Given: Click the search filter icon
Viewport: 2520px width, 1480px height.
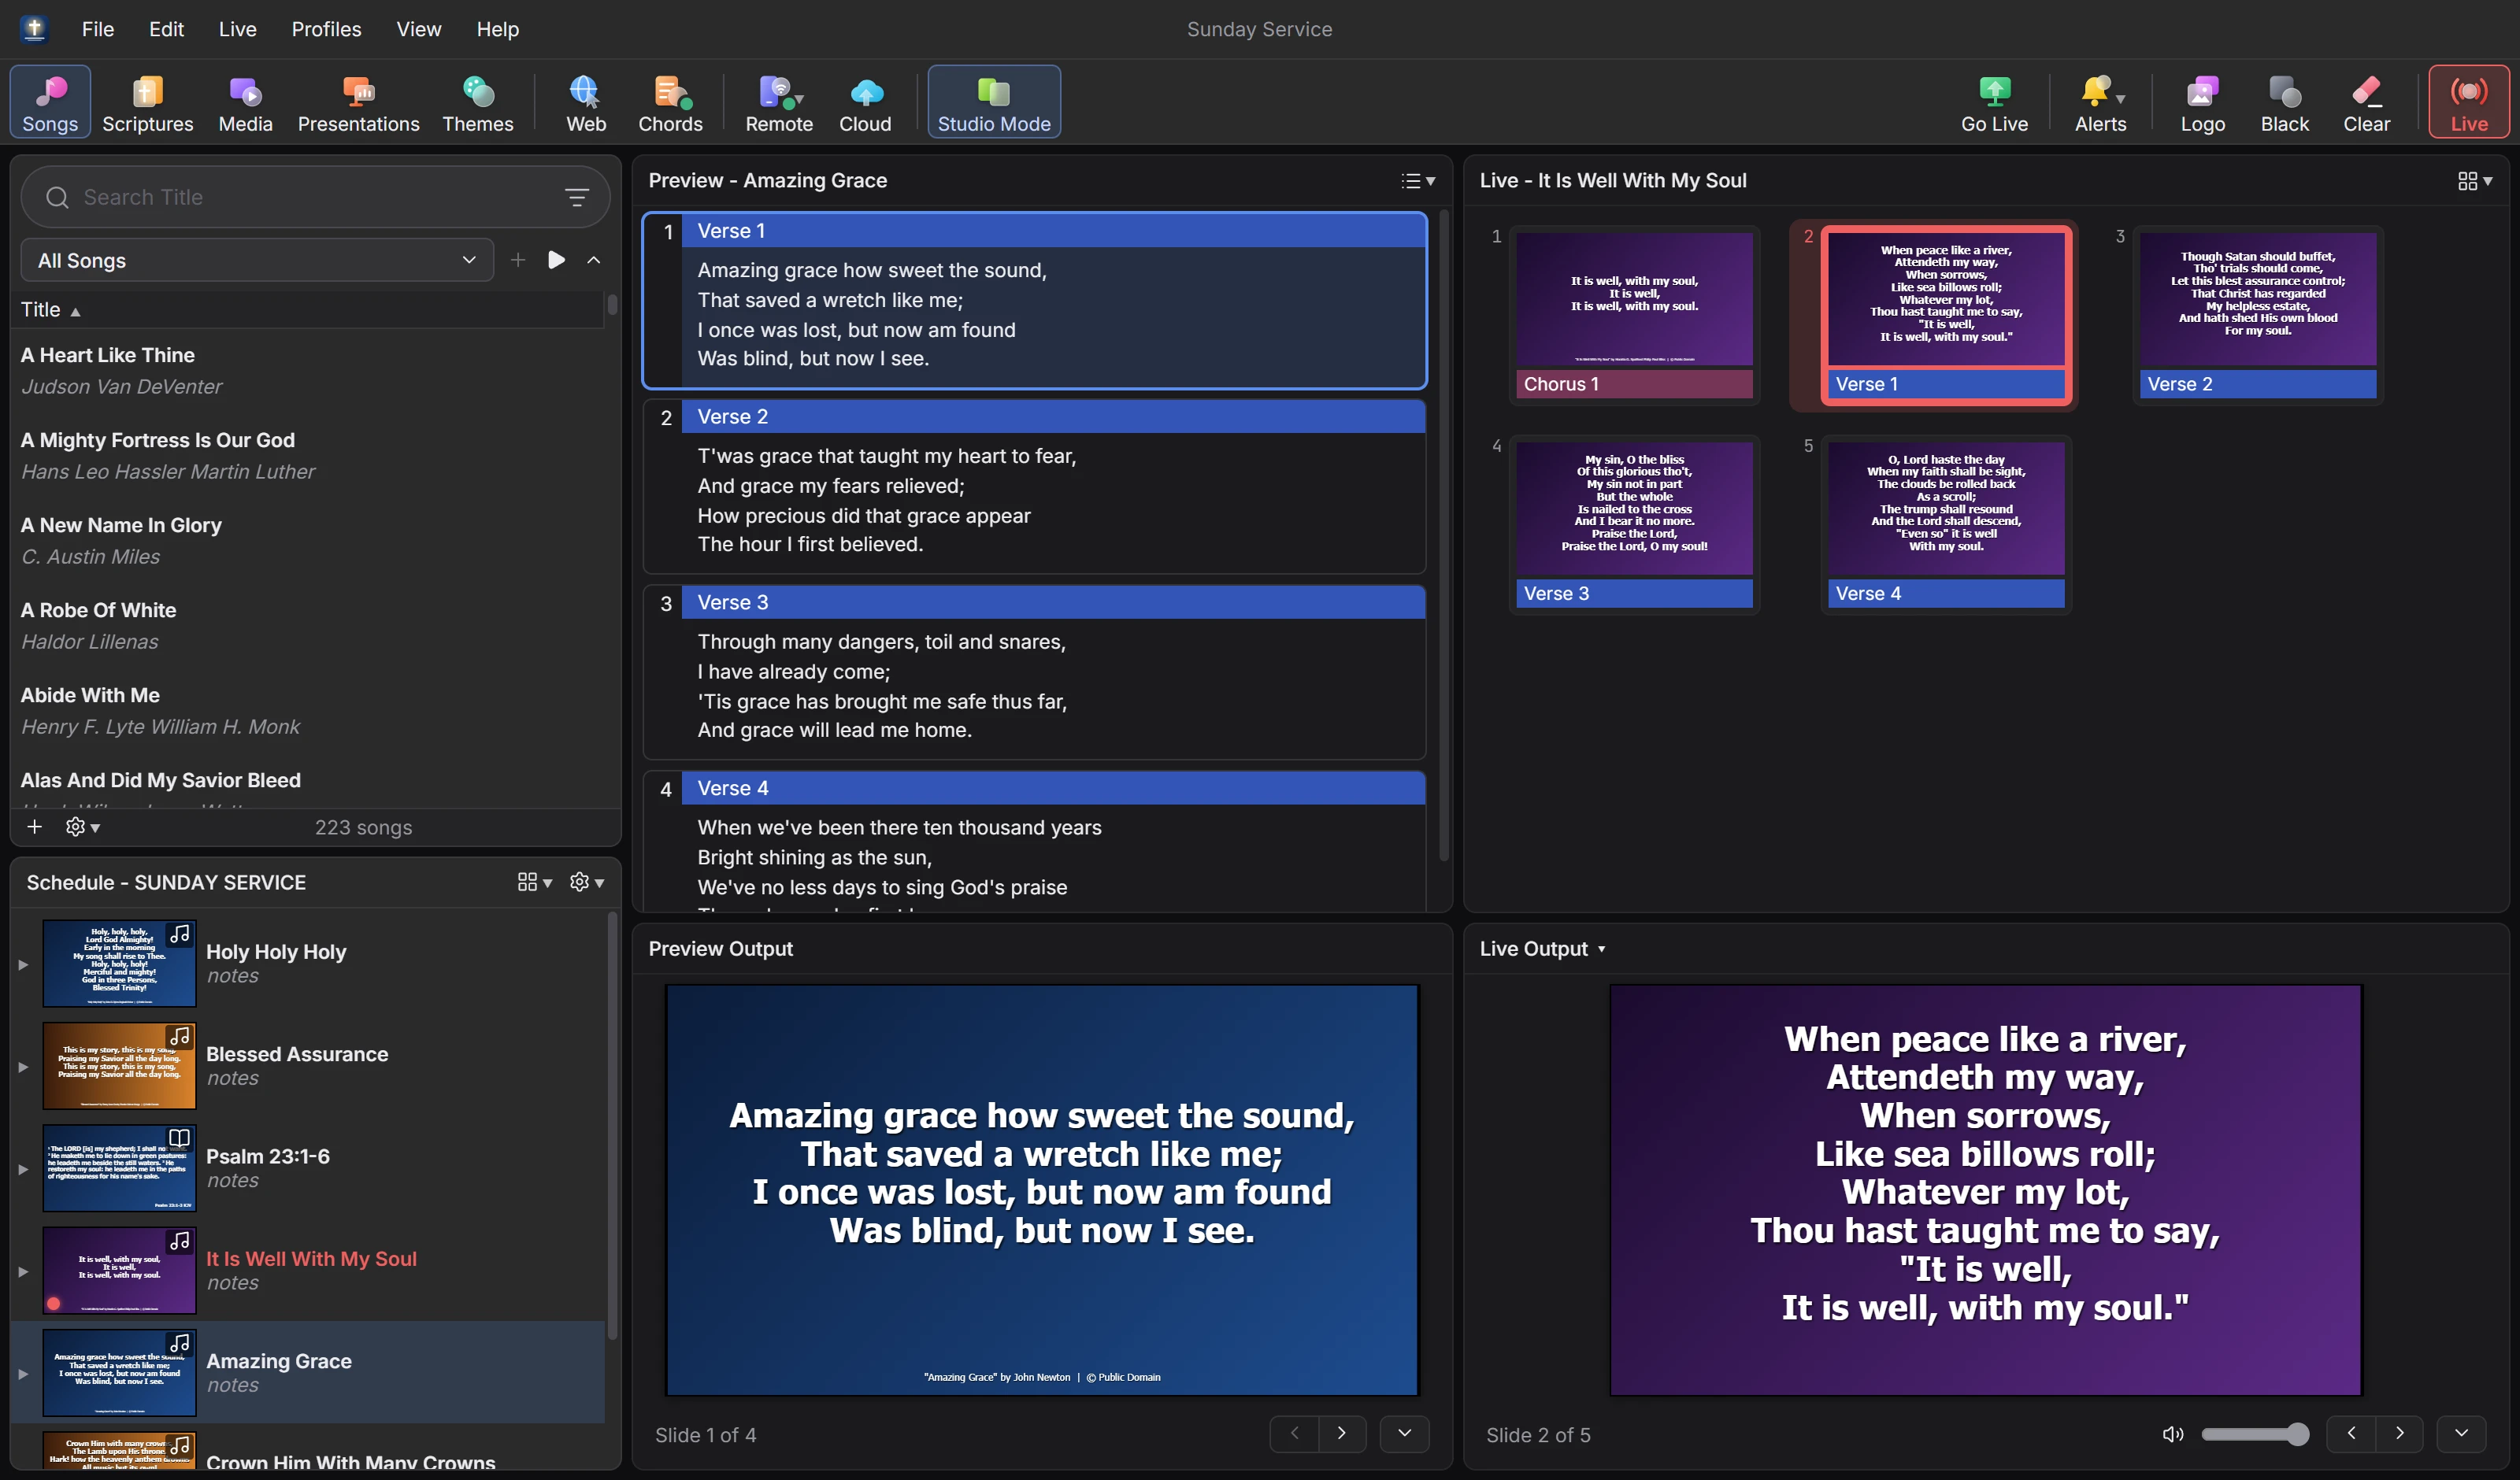Looking at the screenshot, I should pos(577,197).
